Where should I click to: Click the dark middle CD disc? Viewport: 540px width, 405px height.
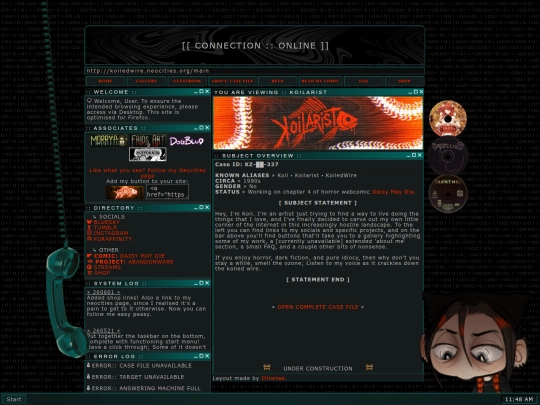click(447, 156)
